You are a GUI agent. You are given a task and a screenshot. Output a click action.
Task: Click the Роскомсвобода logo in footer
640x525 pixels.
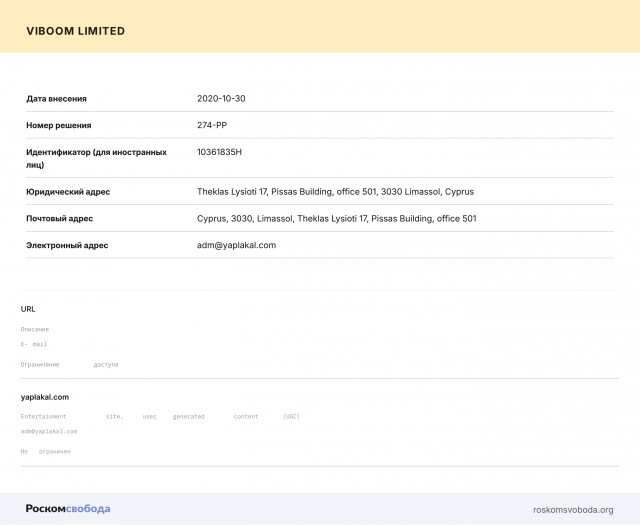pos(68,509)
